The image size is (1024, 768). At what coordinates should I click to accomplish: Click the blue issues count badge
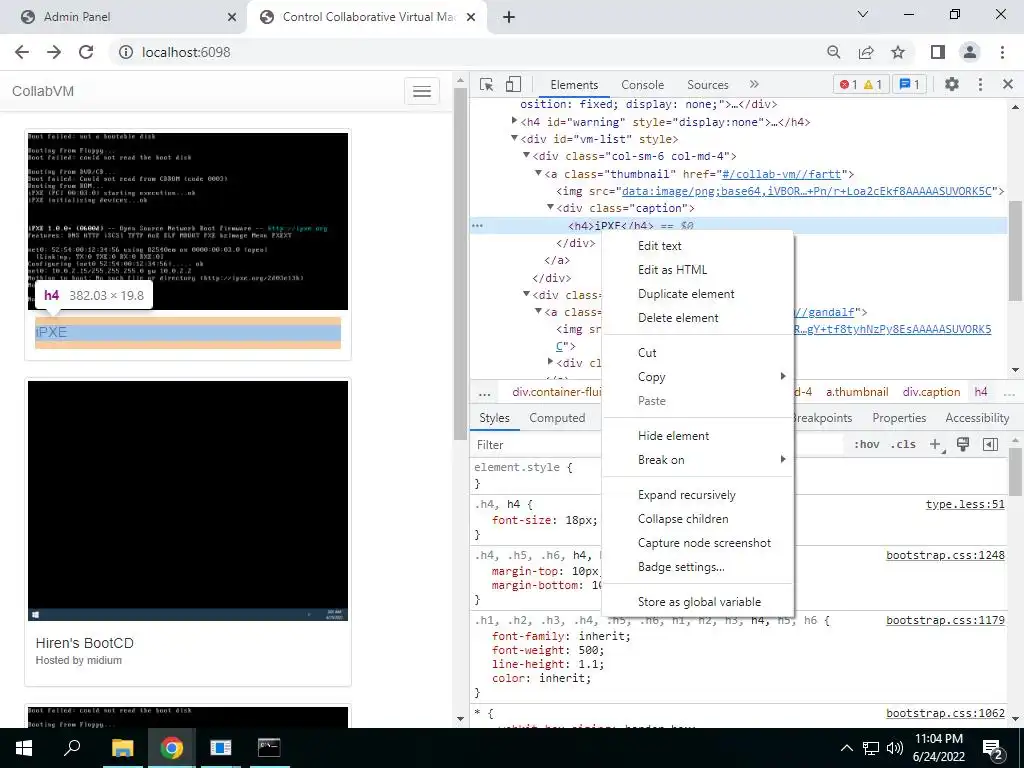pyautogui.click(x=909, y=84)
